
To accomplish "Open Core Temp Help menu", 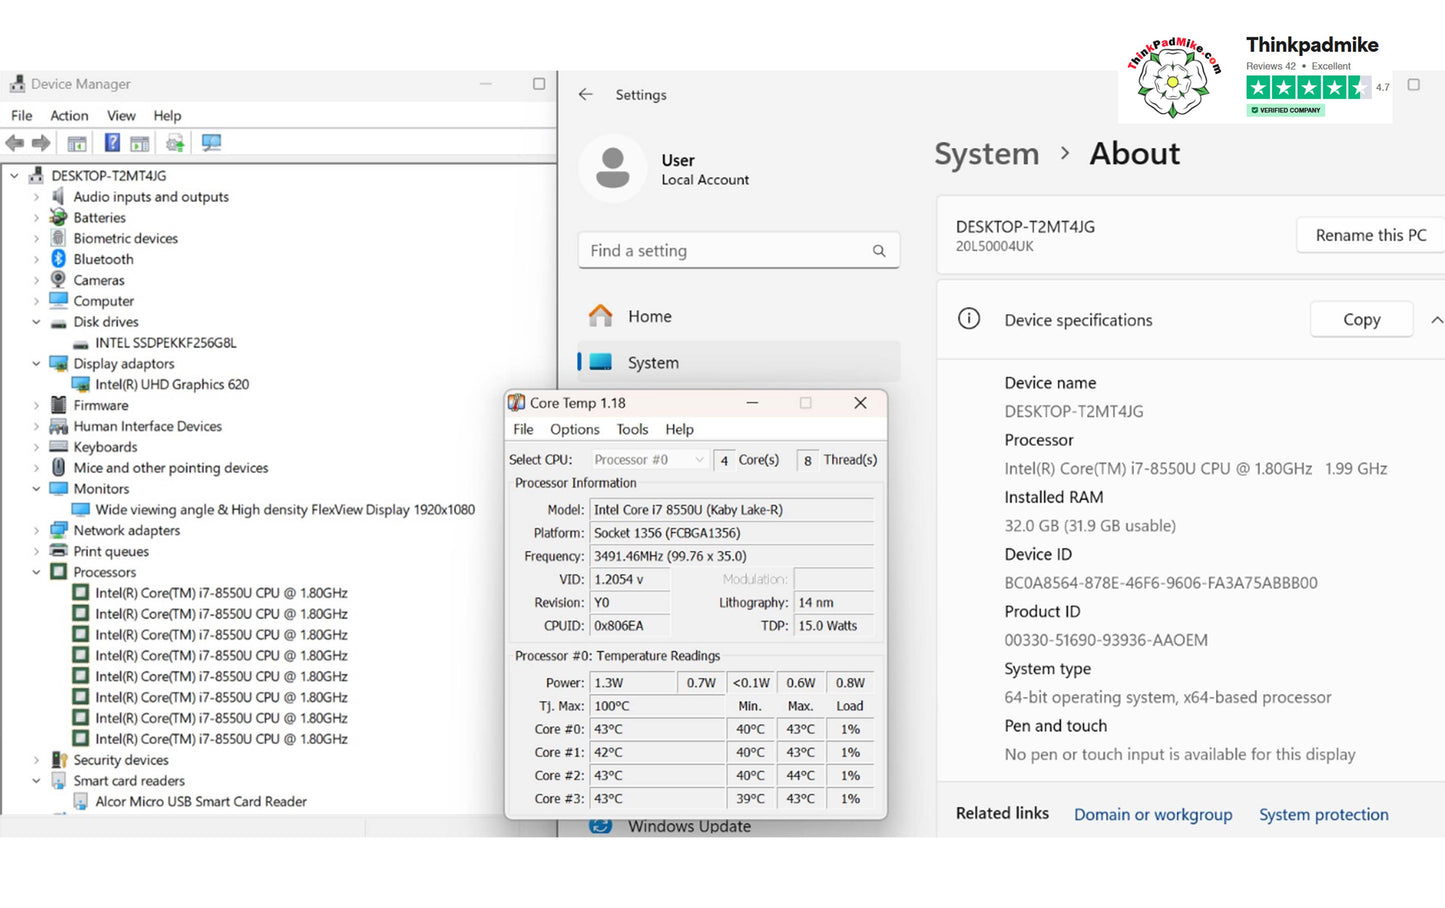I will tap(679, 429).
